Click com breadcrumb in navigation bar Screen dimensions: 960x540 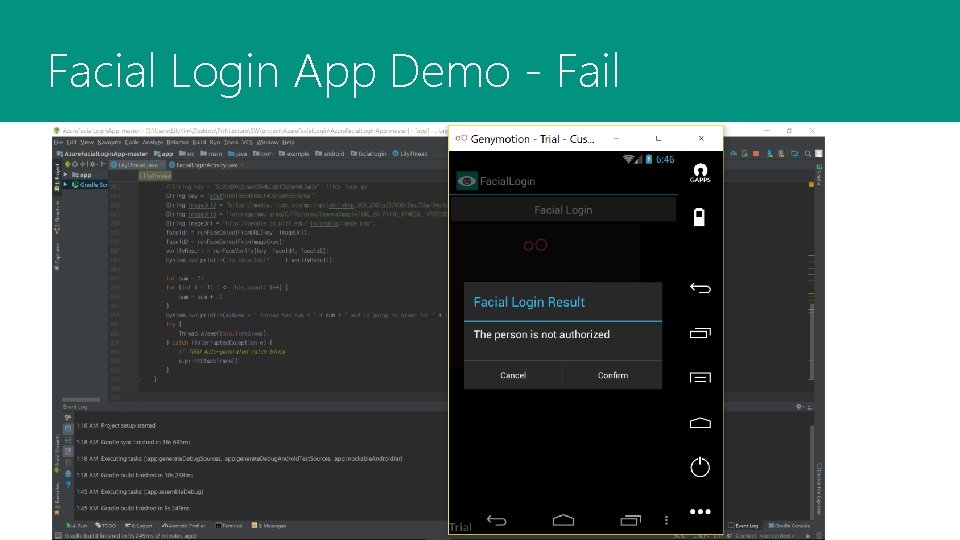click(262, 154)
